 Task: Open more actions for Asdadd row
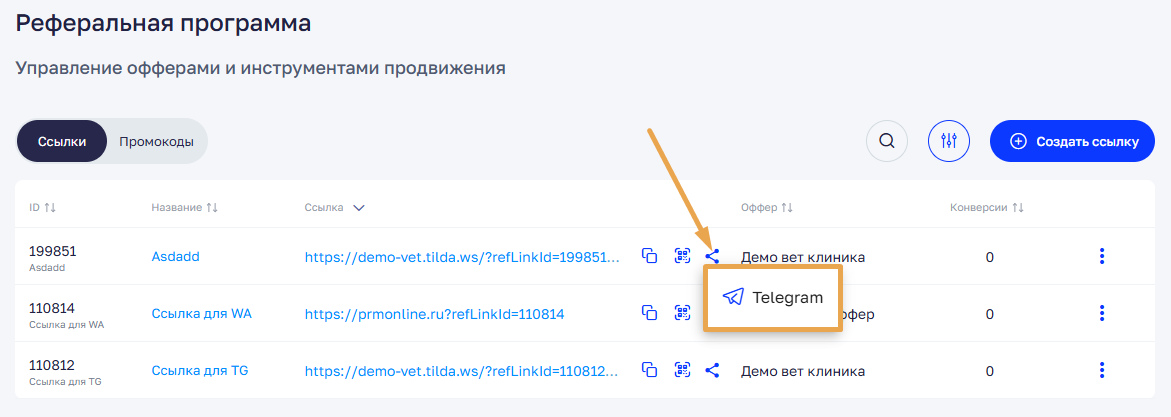(x=1101, y=256)
